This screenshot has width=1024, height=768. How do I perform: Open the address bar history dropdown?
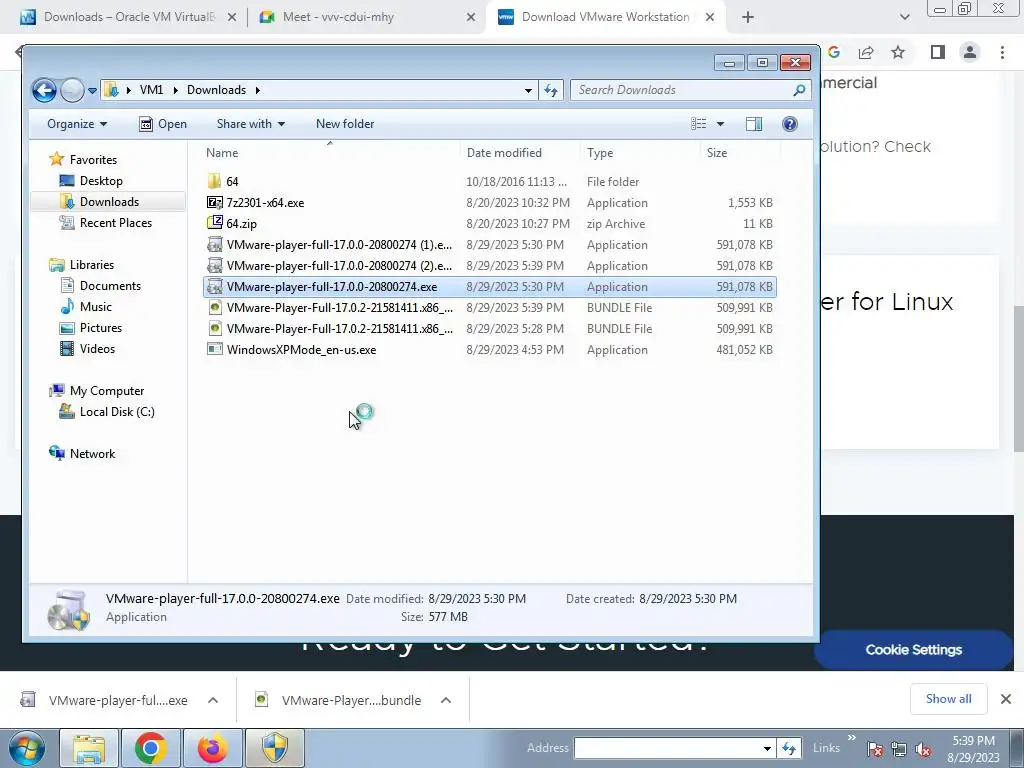point(528,91)
